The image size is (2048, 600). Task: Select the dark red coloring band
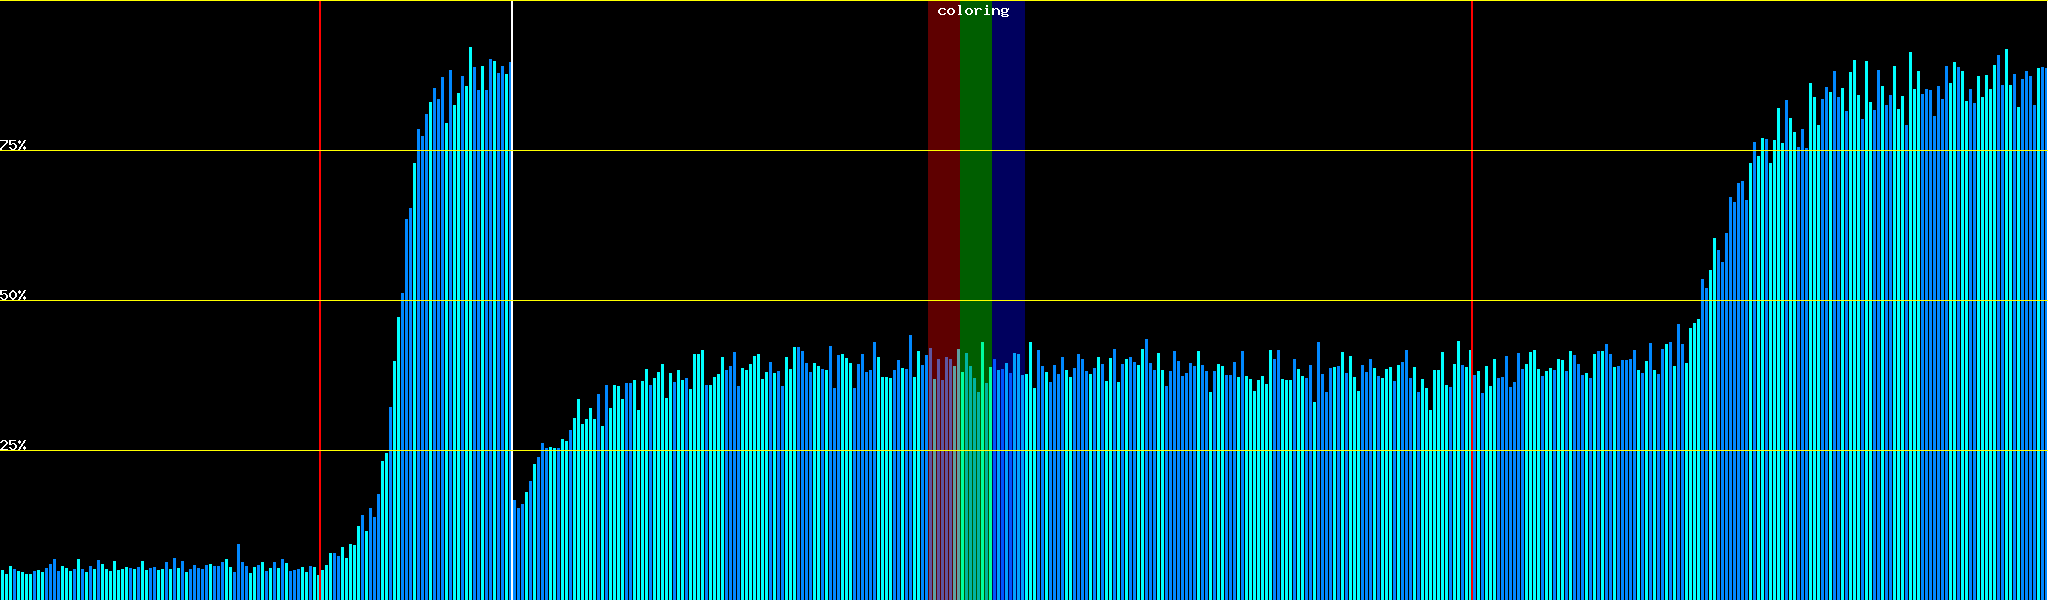pos(943,200)
